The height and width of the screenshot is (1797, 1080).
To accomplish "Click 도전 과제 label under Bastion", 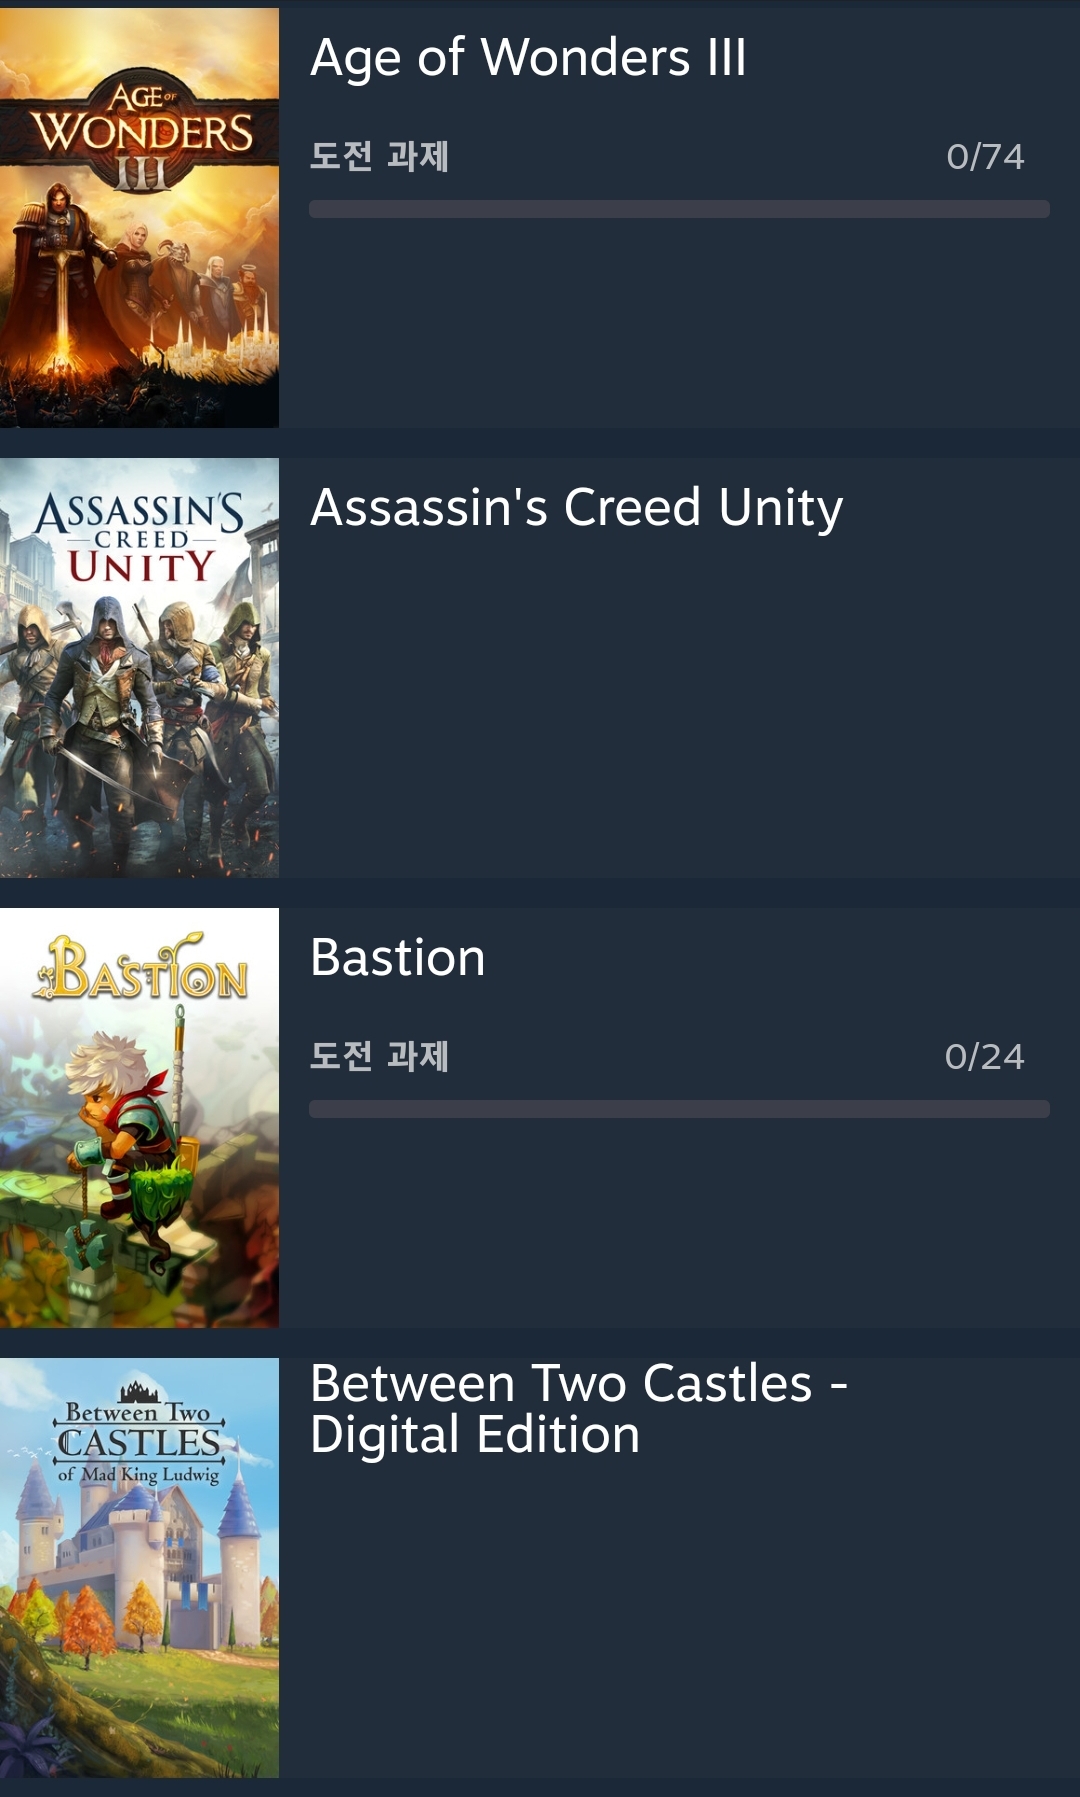I will 379,1056.
